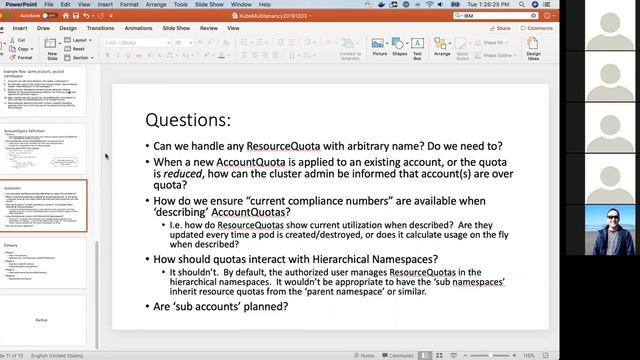This screenshot has width=640, height=360.
Task: Click the Home icon in title bar
Action: pos(66,16)
